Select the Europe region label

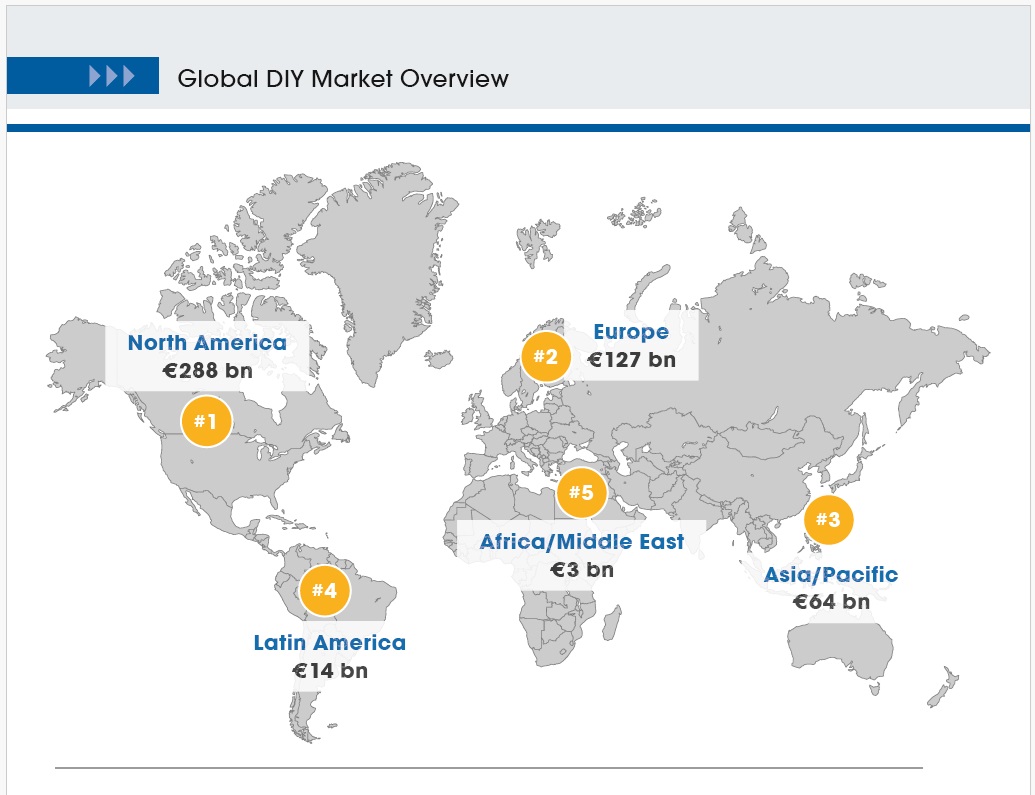630,332
